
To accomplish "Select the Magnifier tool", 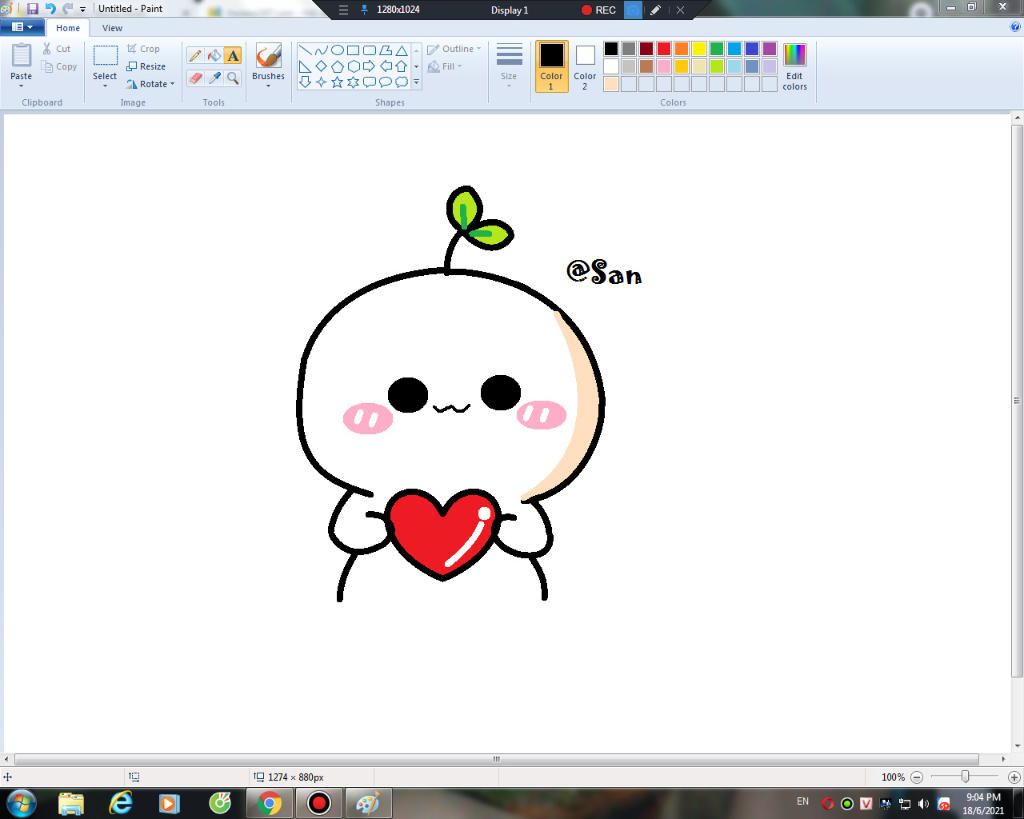I will point(233,78).
